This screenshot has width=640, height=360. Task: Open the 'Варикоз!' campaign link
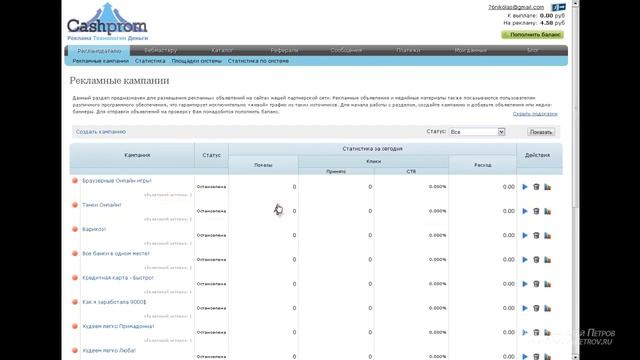(x=94, y=229)
